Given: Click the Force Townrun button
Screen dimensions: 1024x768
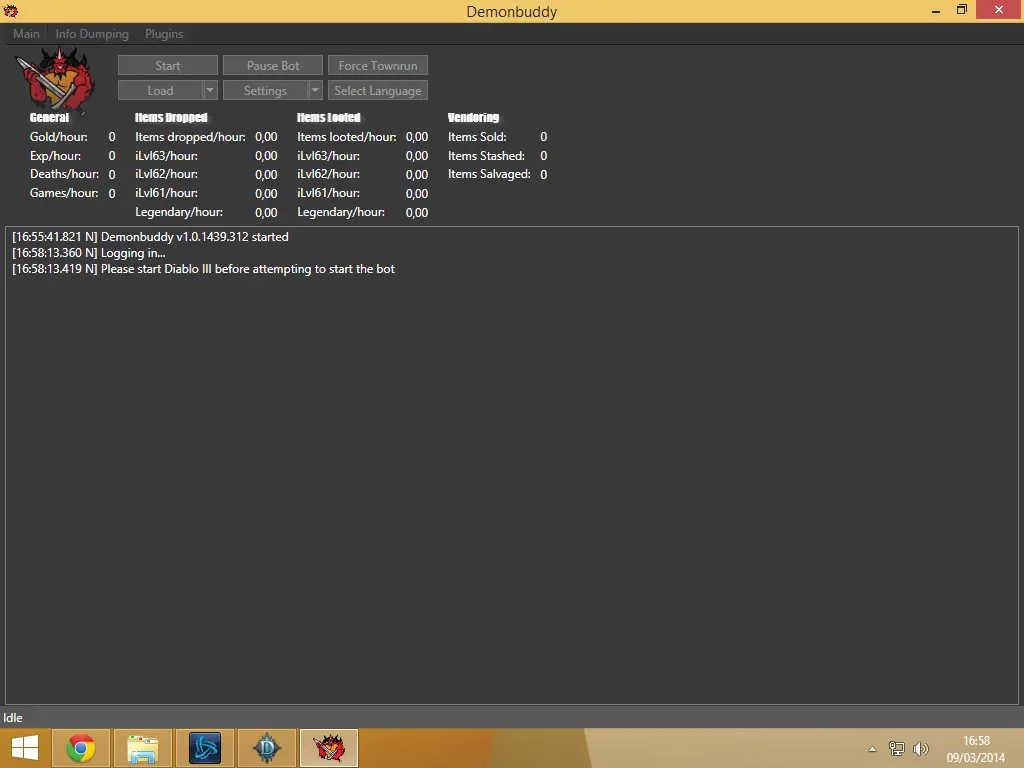Looking at the screenshot, I should point(378,66).
